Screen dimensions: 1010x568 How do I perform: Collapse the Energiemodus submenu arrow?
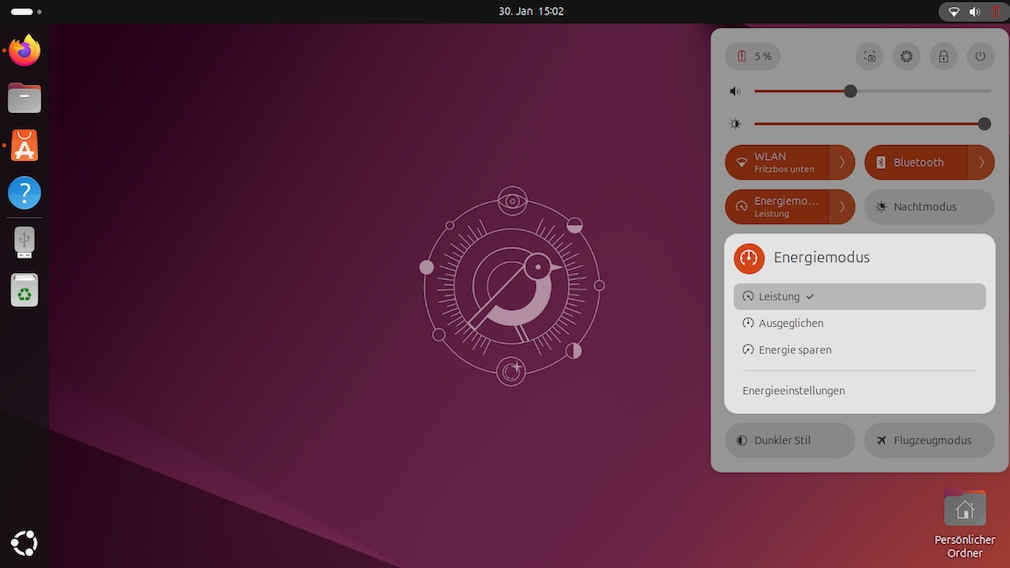coord(842,207)
